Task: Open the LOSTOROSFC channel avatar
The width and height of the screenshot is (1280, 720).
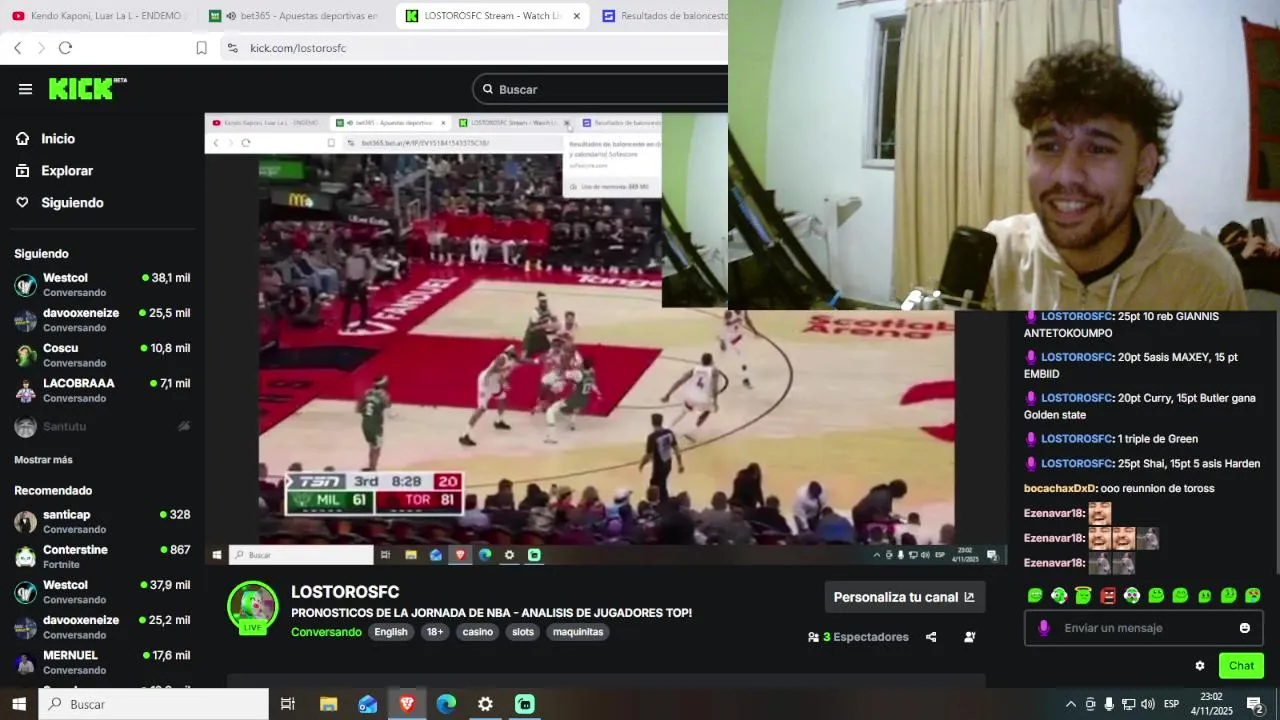Action: [x=252, y=606]
